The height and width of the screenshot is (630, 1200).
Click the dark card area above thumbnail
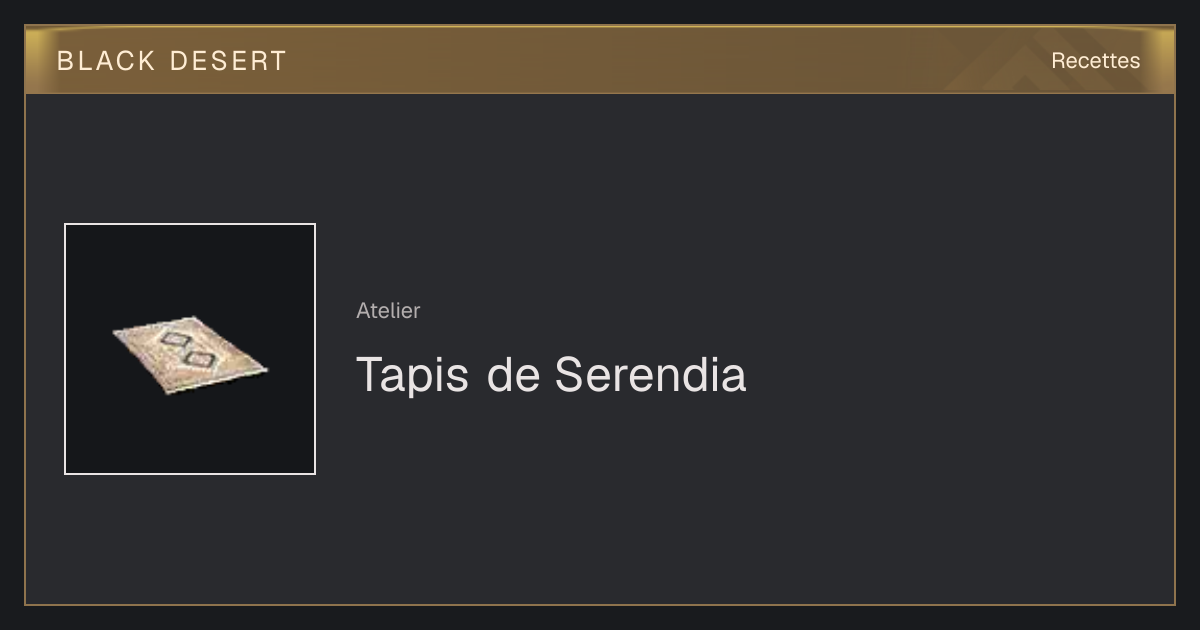pos(190,158)
